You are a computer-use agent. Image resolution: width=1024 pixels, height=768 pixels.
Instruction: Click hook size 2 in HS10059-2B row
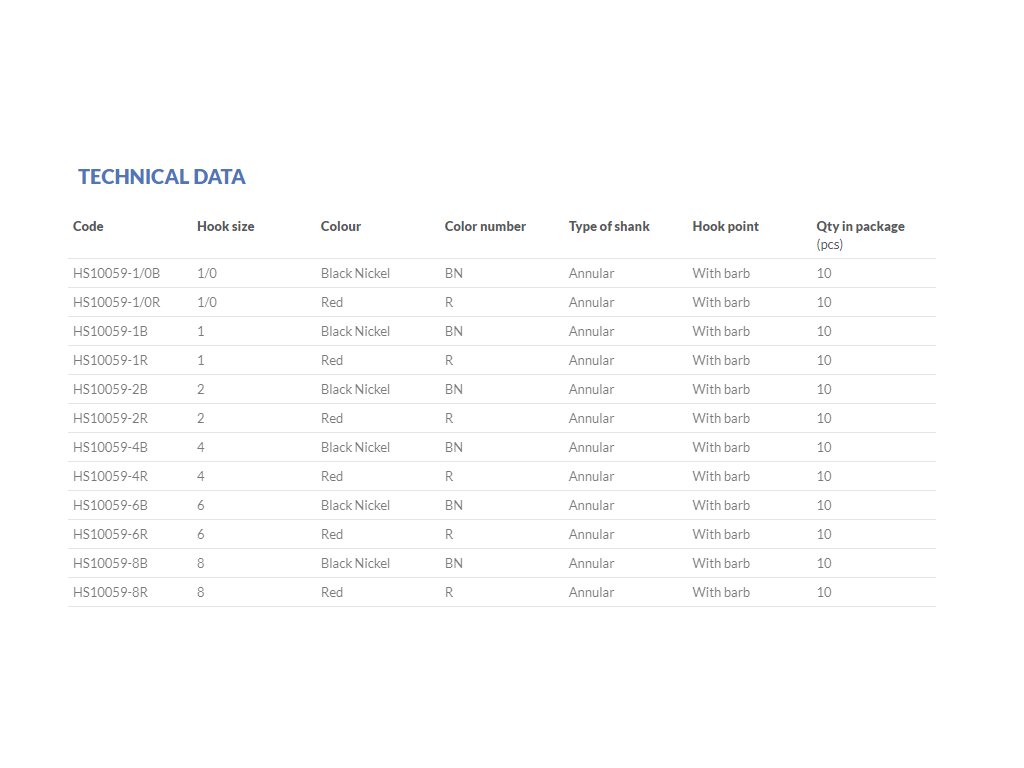200,389
